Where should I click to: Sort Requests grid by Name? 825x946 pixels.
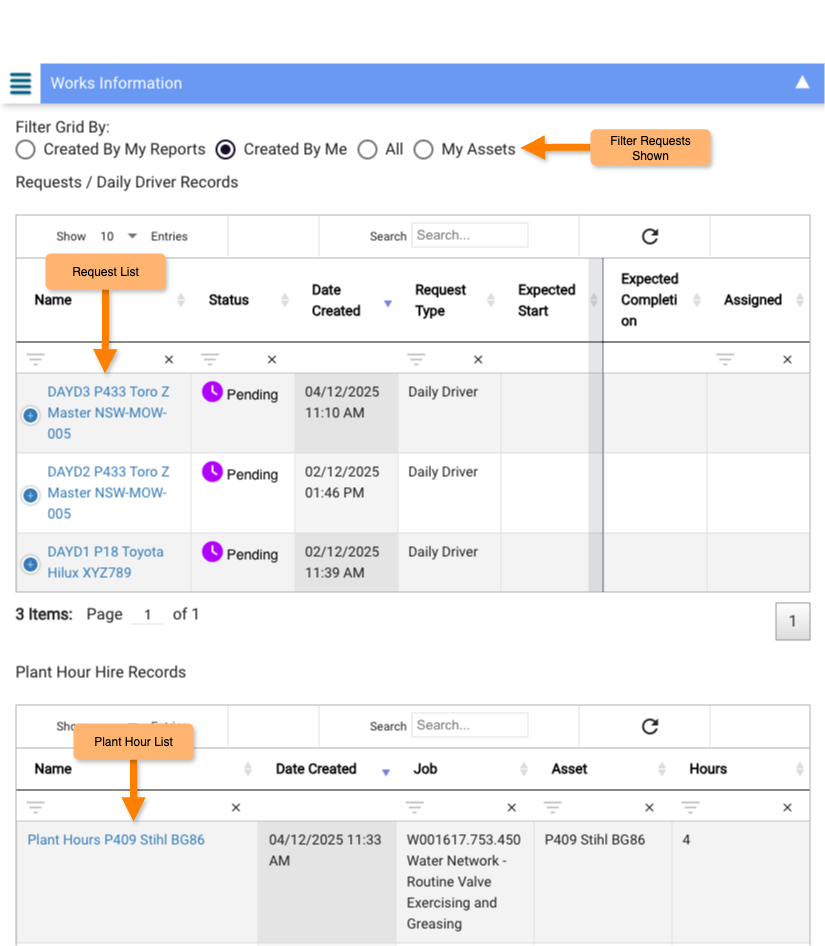(x=180, y=299)
